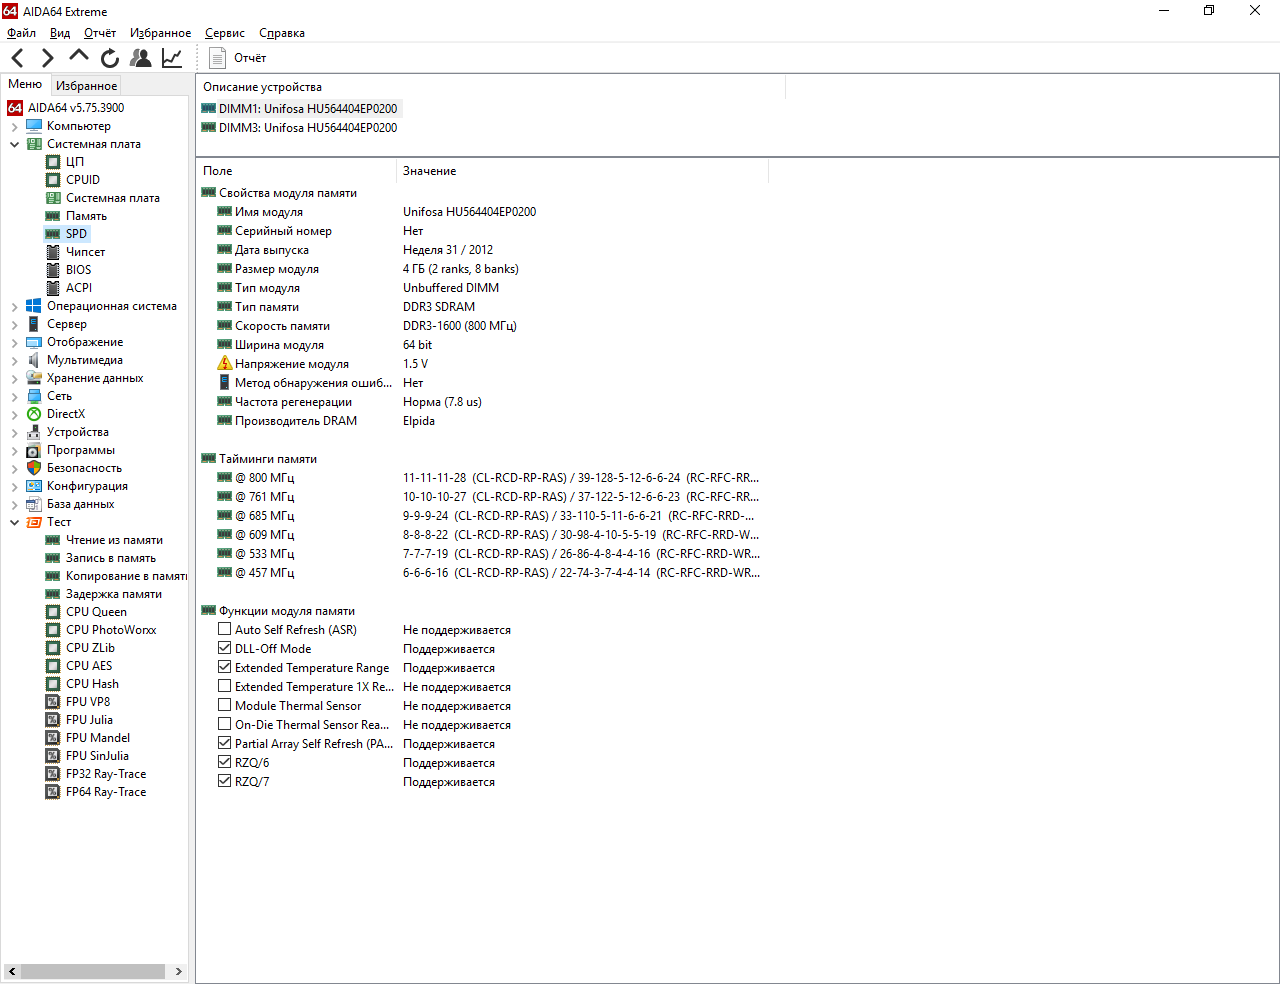
Task: Open the ACPI icon entry
Action: [x=53, y=288]
